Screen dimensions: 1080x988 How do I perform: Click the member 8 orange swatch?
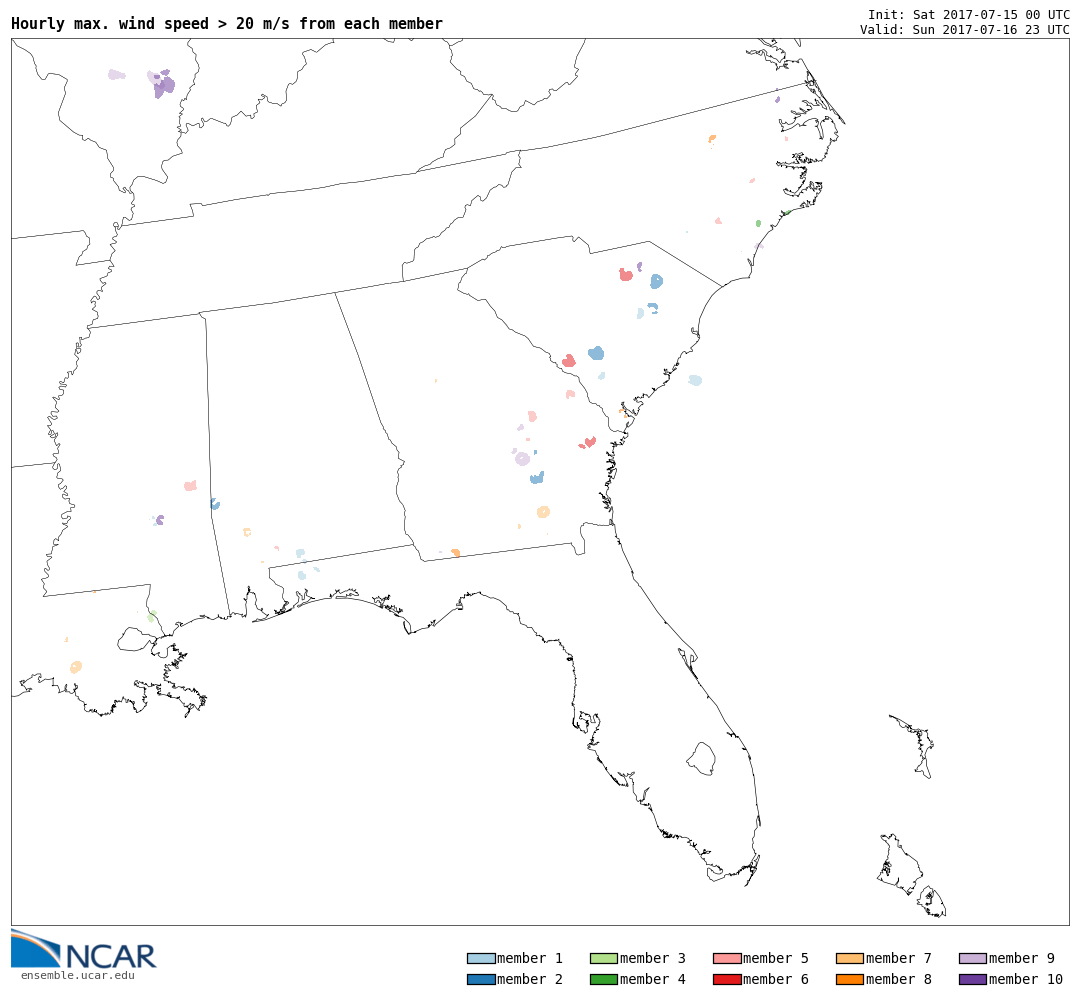pos(850,979)
